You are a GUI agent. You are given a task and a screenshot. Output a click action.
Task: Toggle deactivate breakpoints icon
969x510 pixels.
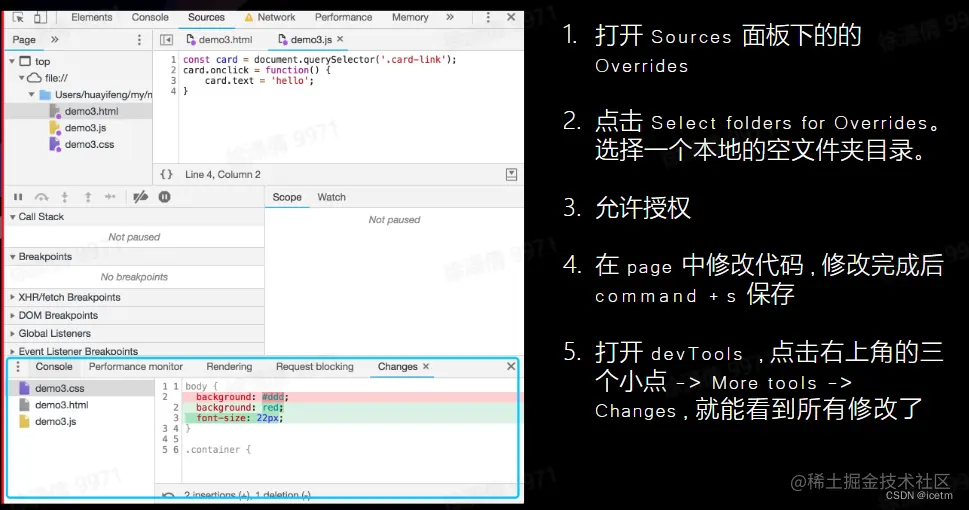tap(140, 197)
